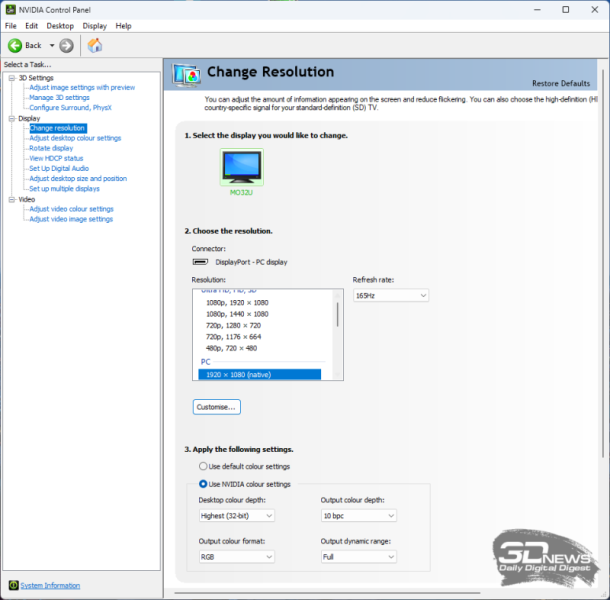Click the Customise... button
The height and width of the screenshot is (600, 610).
tap(216, 407)
